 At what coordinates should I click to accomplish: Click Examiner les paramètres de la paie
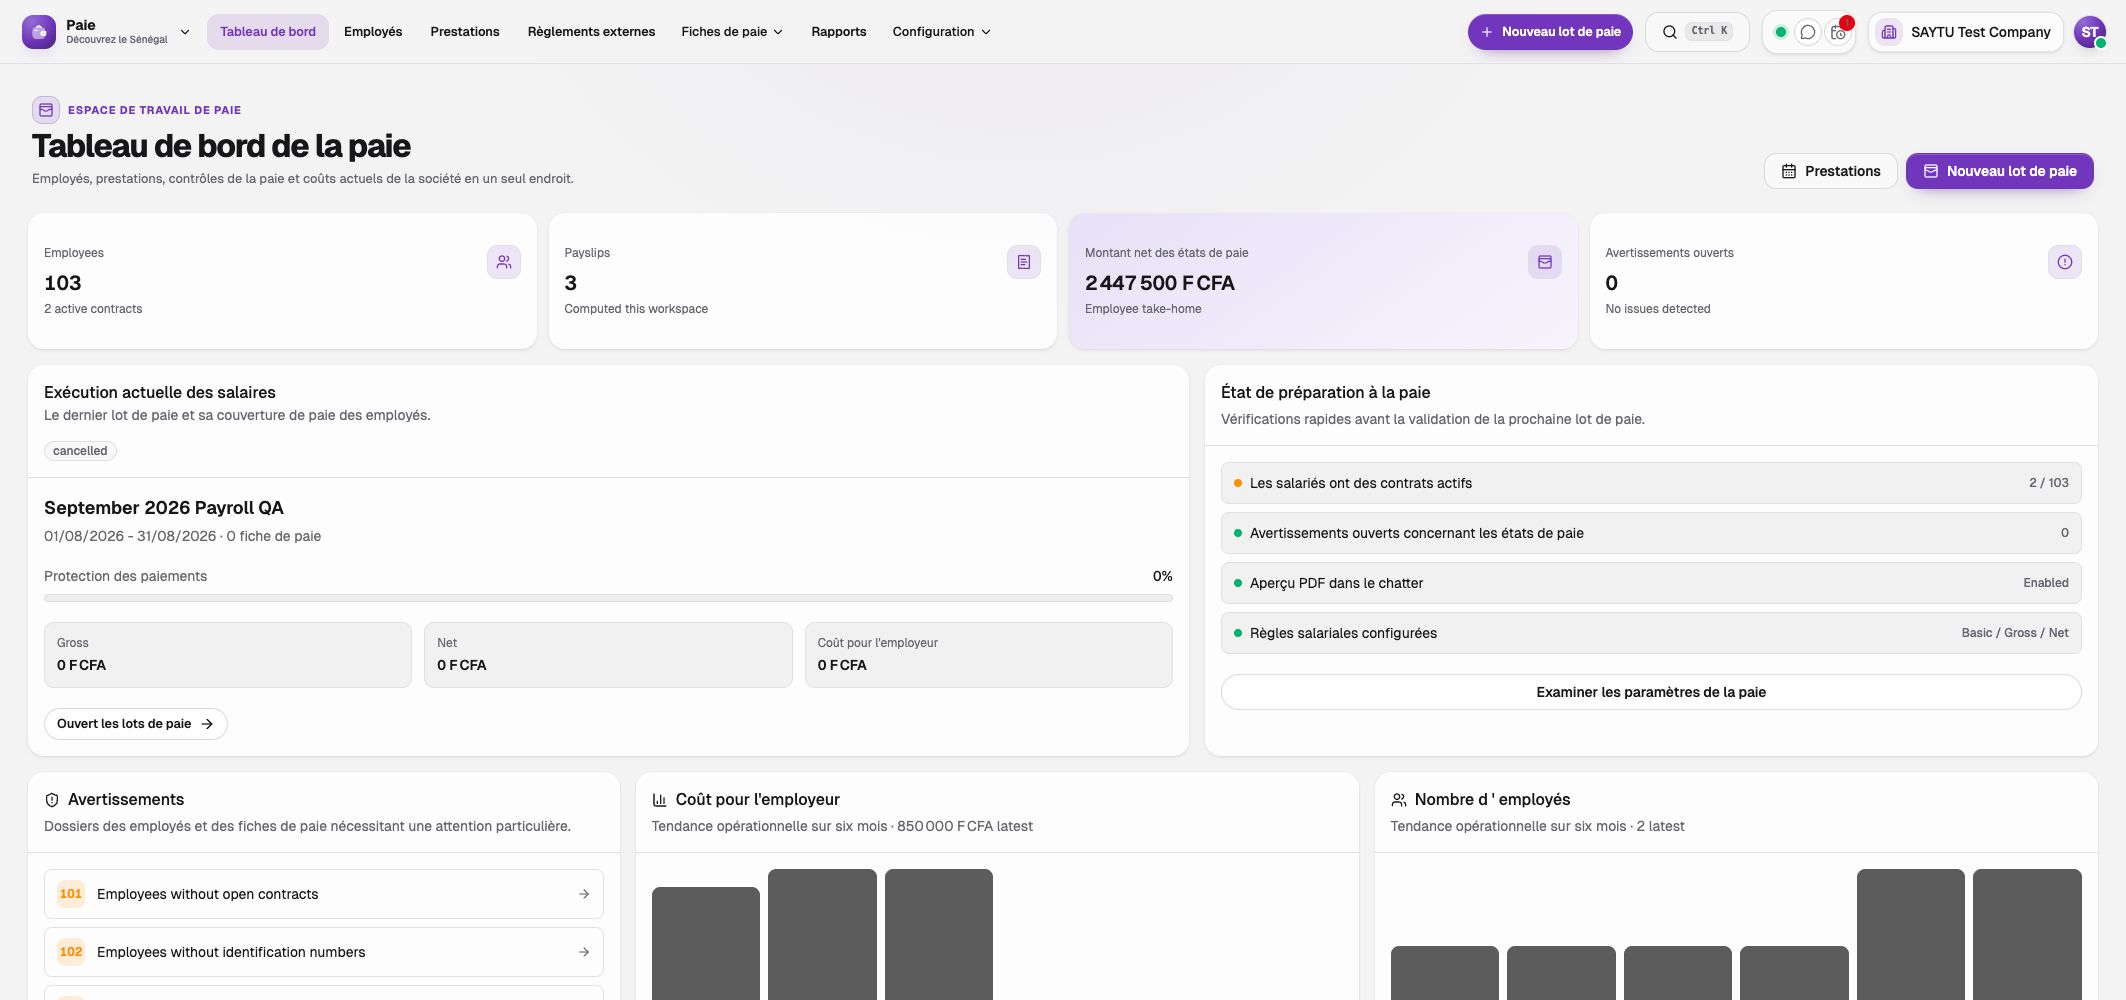tap(1651, 692)
